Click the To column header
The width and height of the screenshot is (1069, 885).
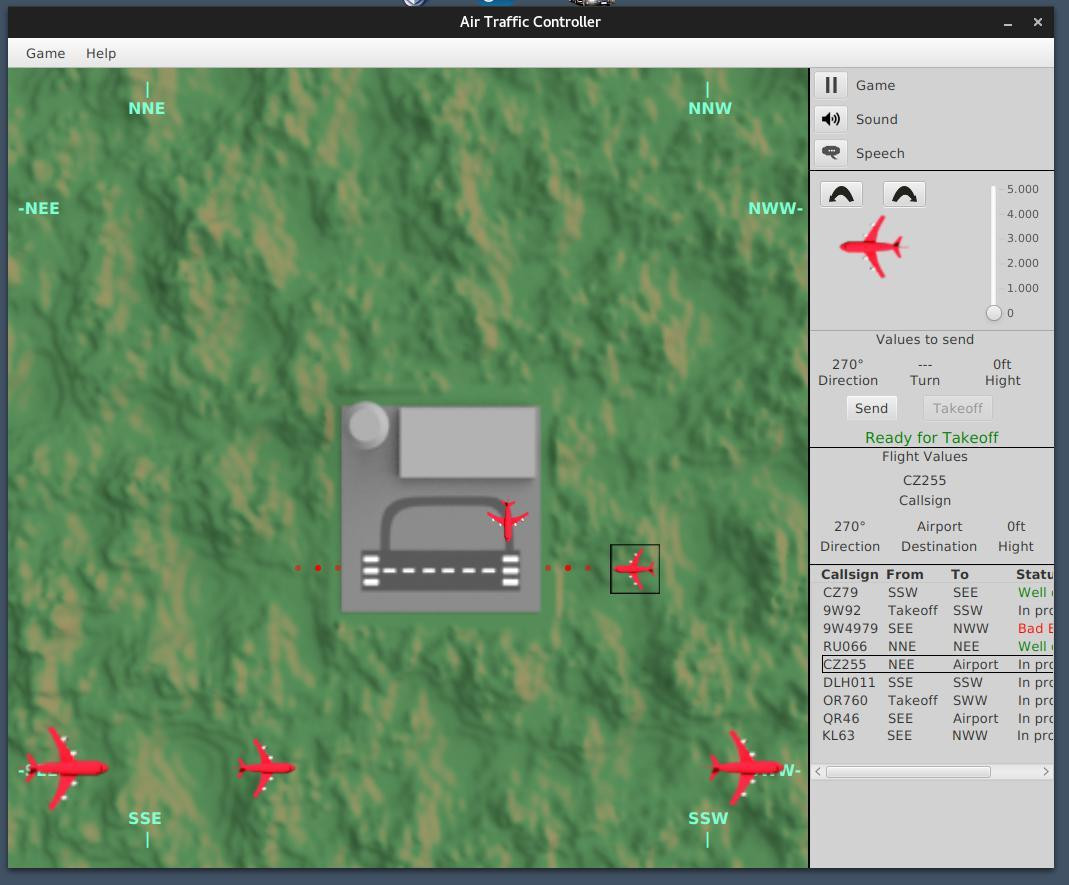point(959,574)
